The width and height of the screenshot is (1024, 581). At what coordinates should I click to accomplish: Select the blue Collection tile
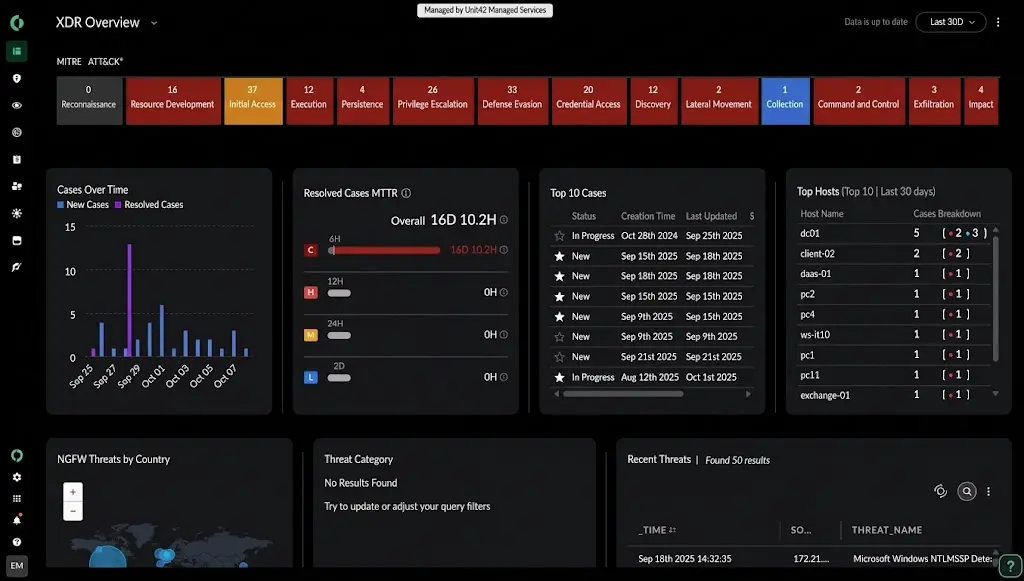(786, 101)
